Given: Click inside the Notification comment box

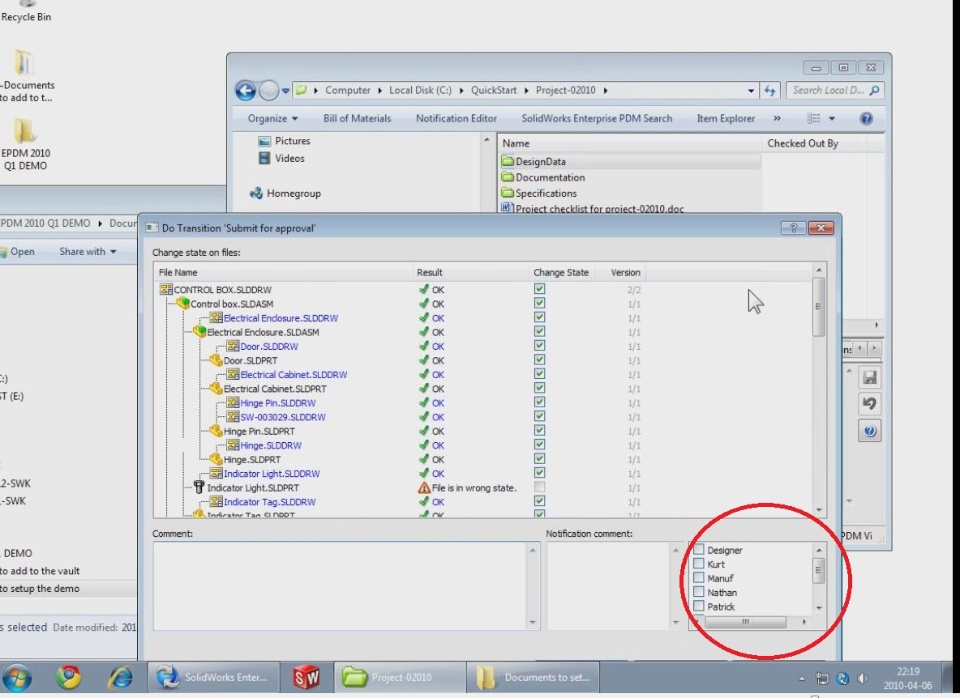Looking at the screenshot, I should (x=609, y=587).
